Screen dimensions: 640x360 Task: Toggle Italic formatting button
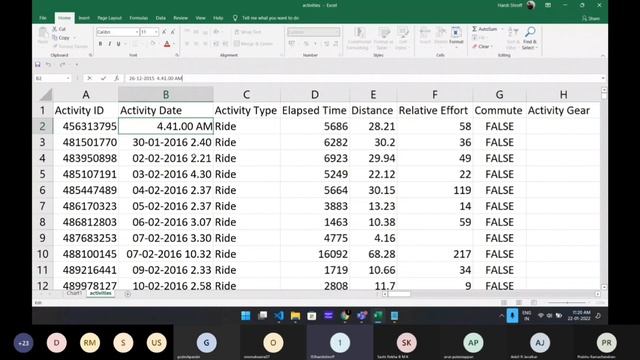(109, 44)
